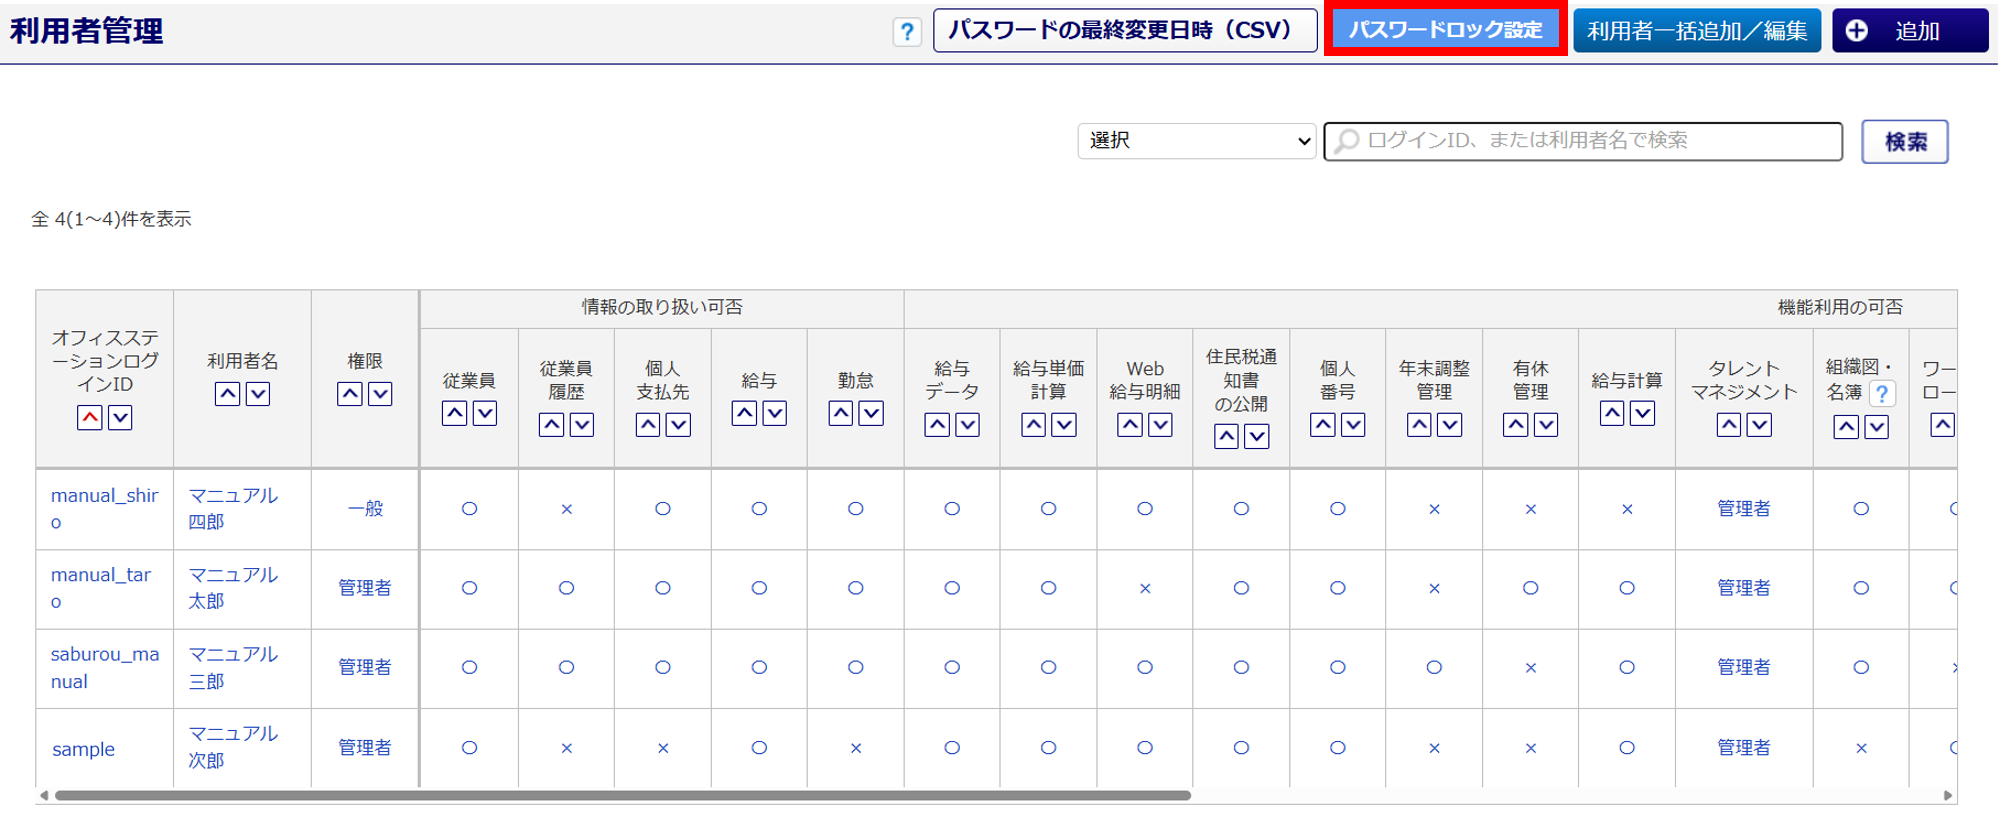The width and height of the screenshot is (2000, 817).
Task: Sort 給与 column ascending
Action: pos(744,413)
